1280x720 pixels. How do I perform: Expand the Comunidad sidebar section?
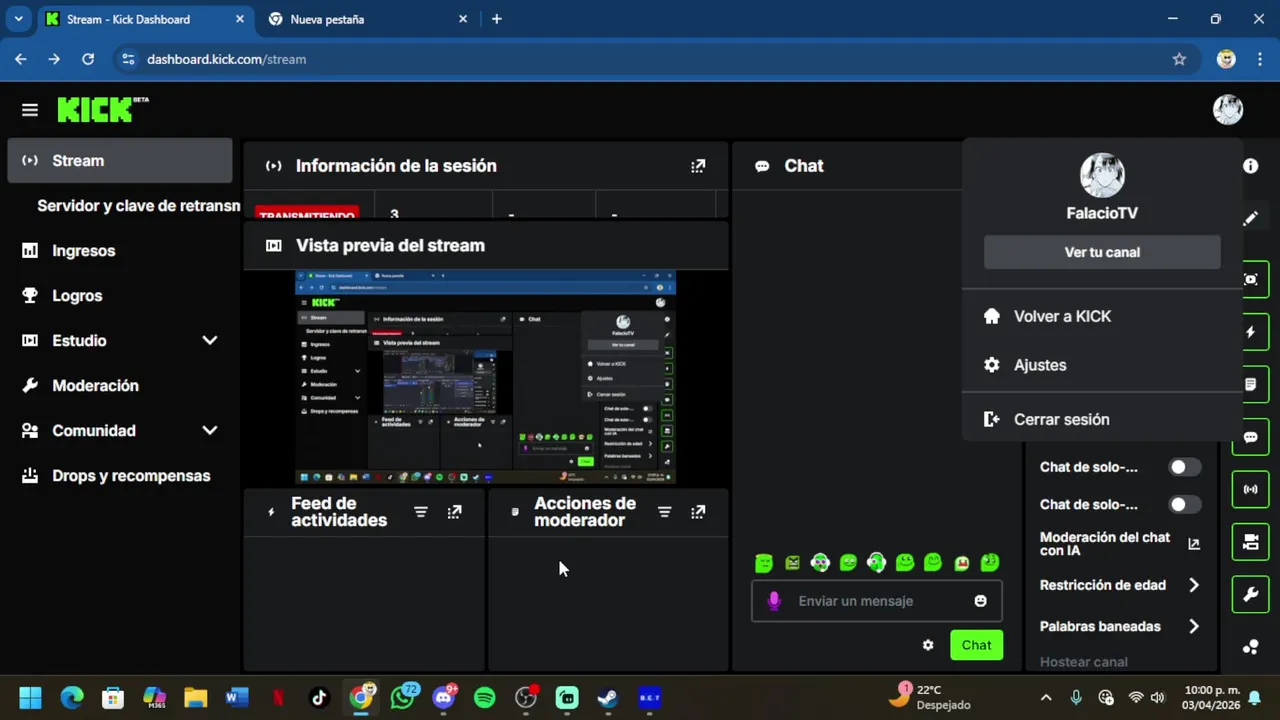[210, 430]
